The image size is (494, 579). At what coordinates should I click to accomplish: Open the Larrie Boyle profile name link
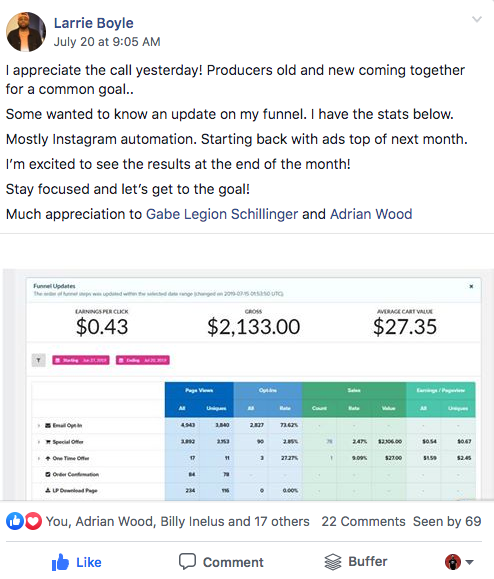coord(93,23)
